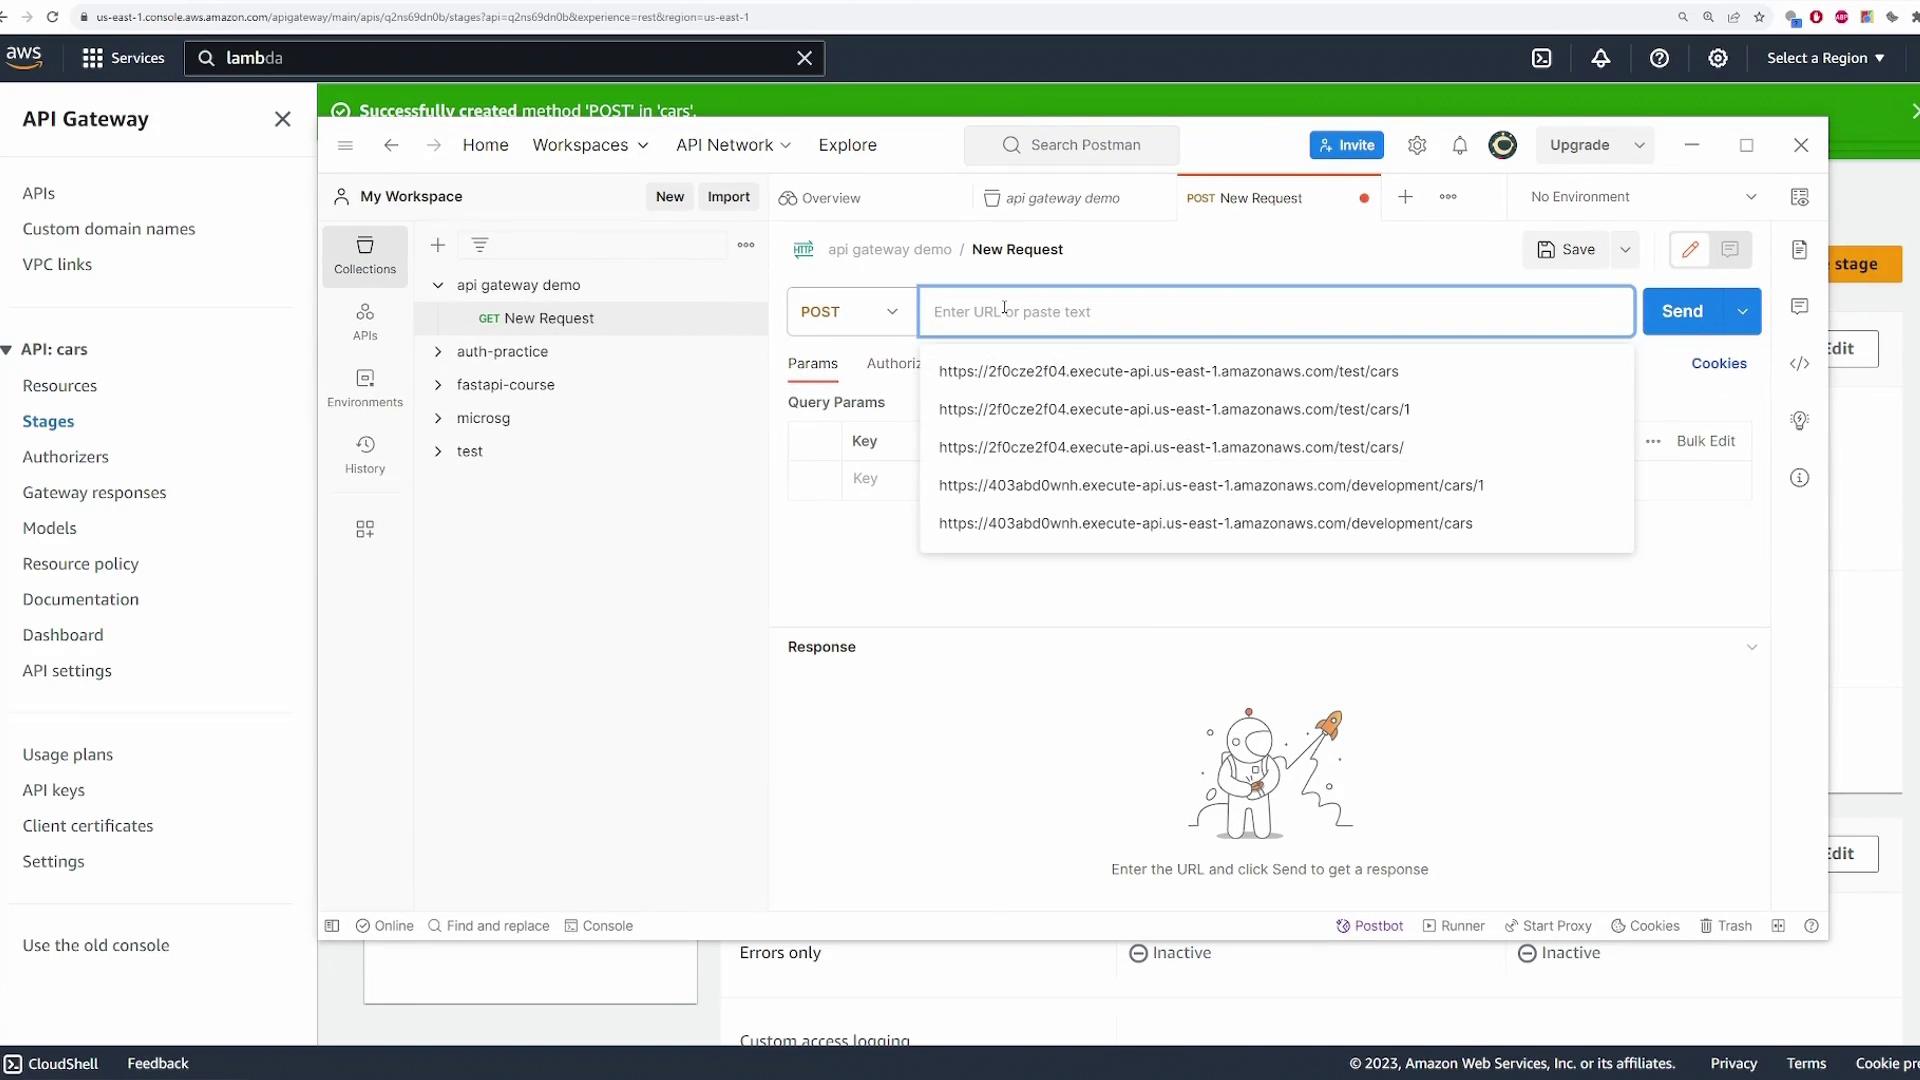Open the History sidebar panel

(x=364, y=454)
